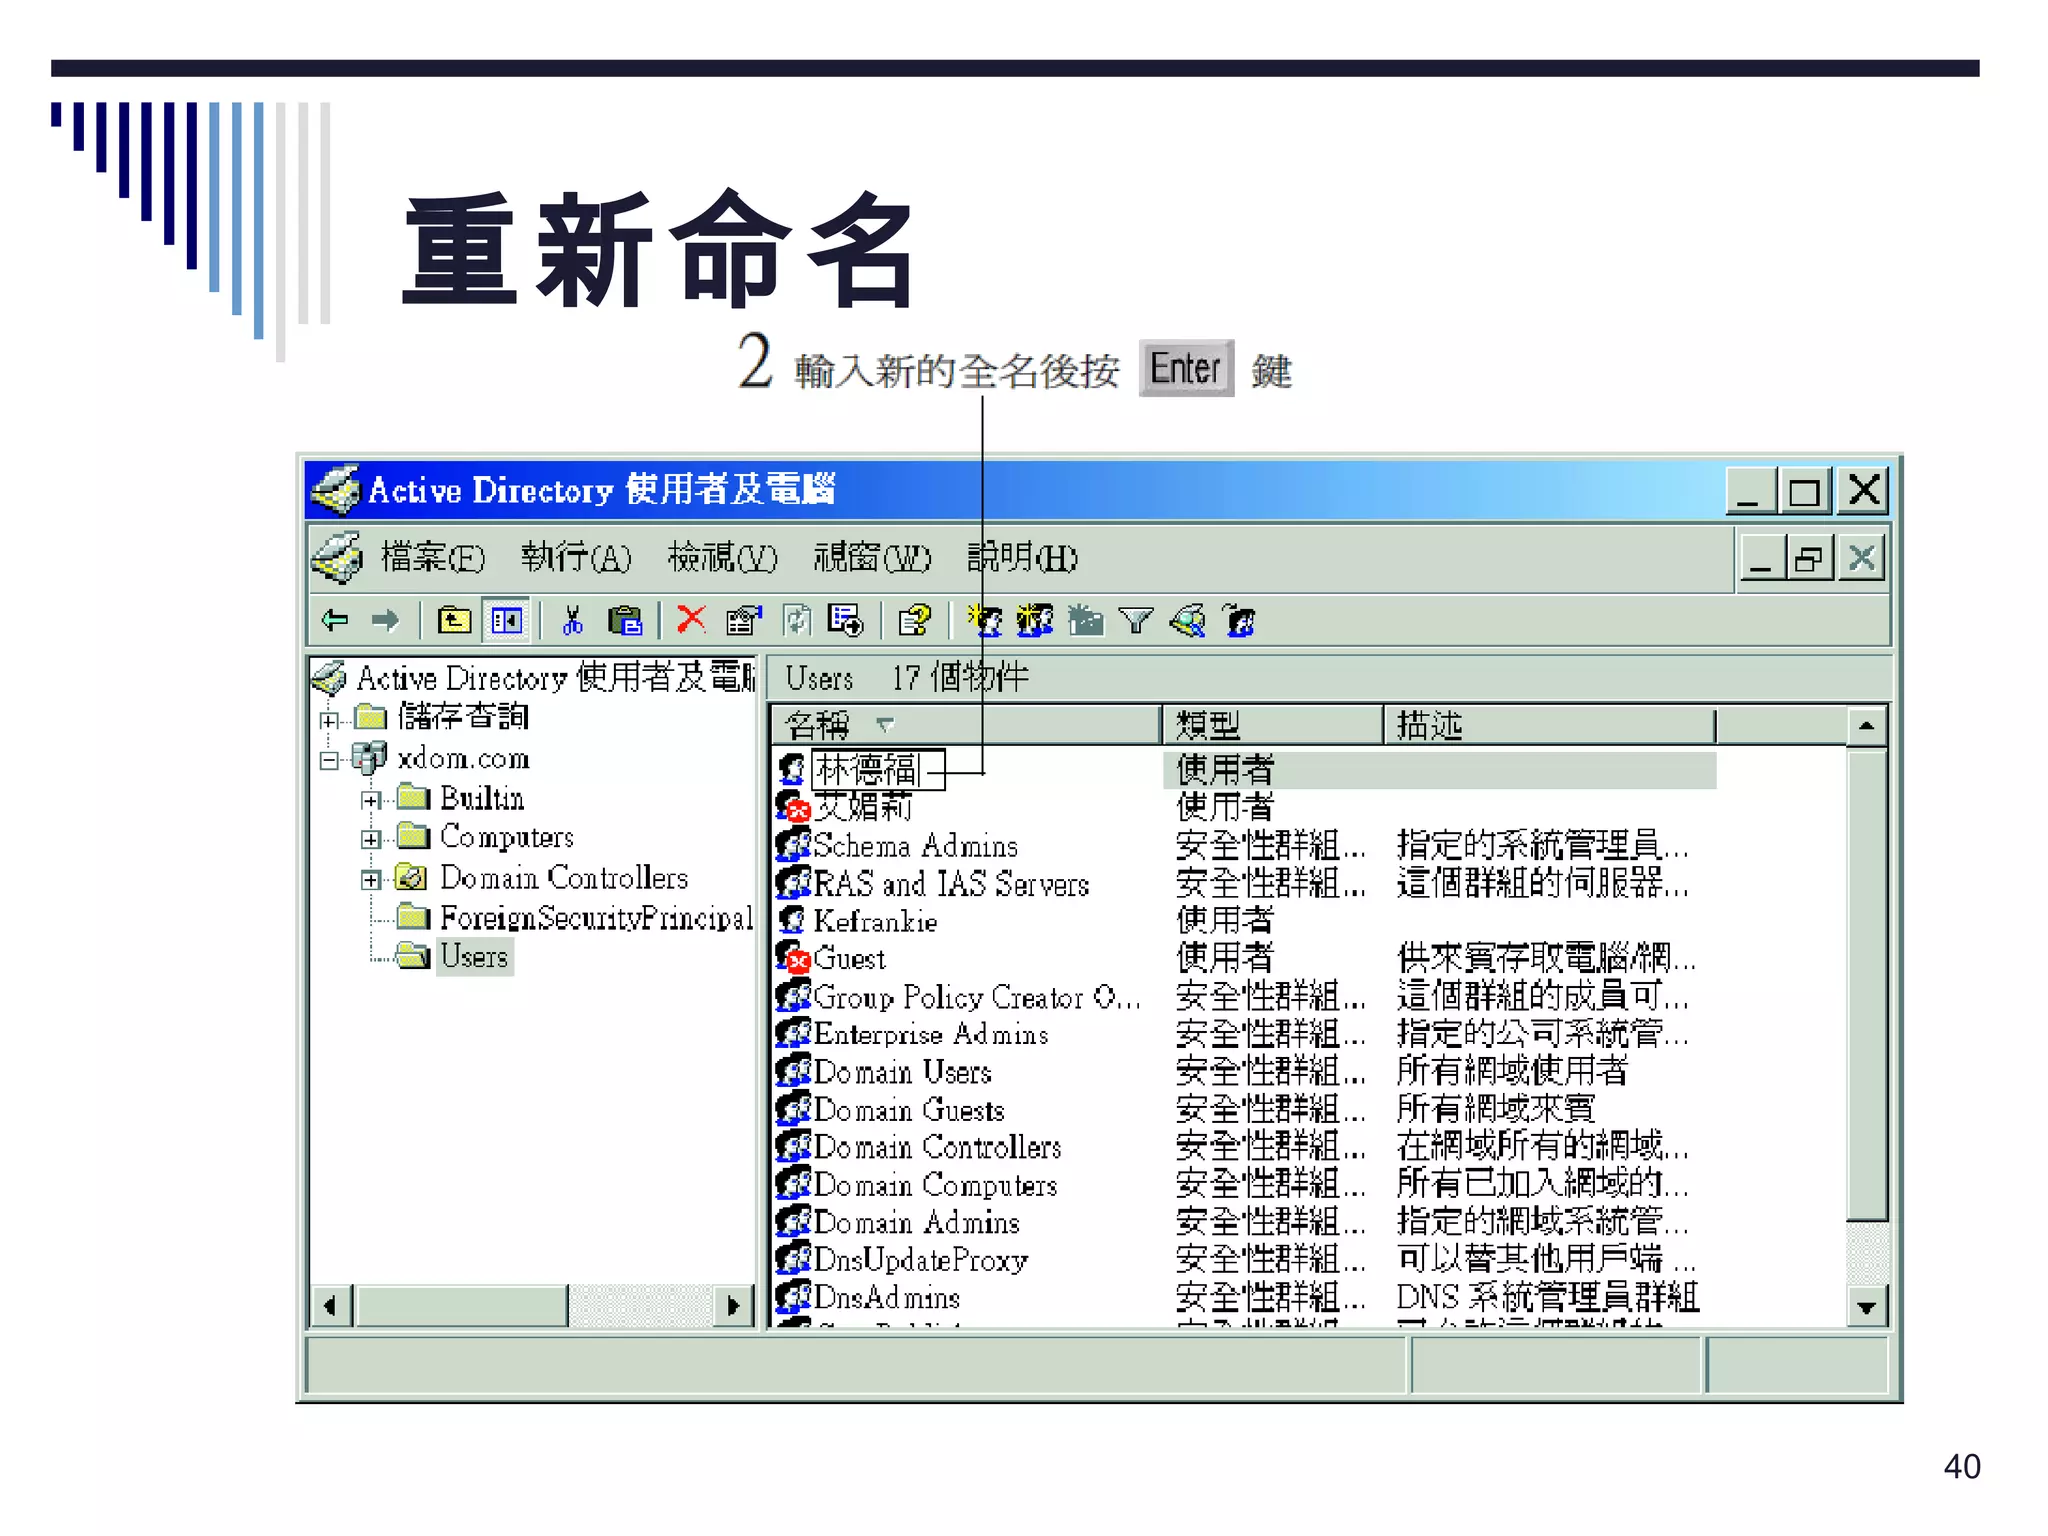The image size is (2048, 1536).
Task: Click the Filter funnel icon
Action: tap(1136, 622)
